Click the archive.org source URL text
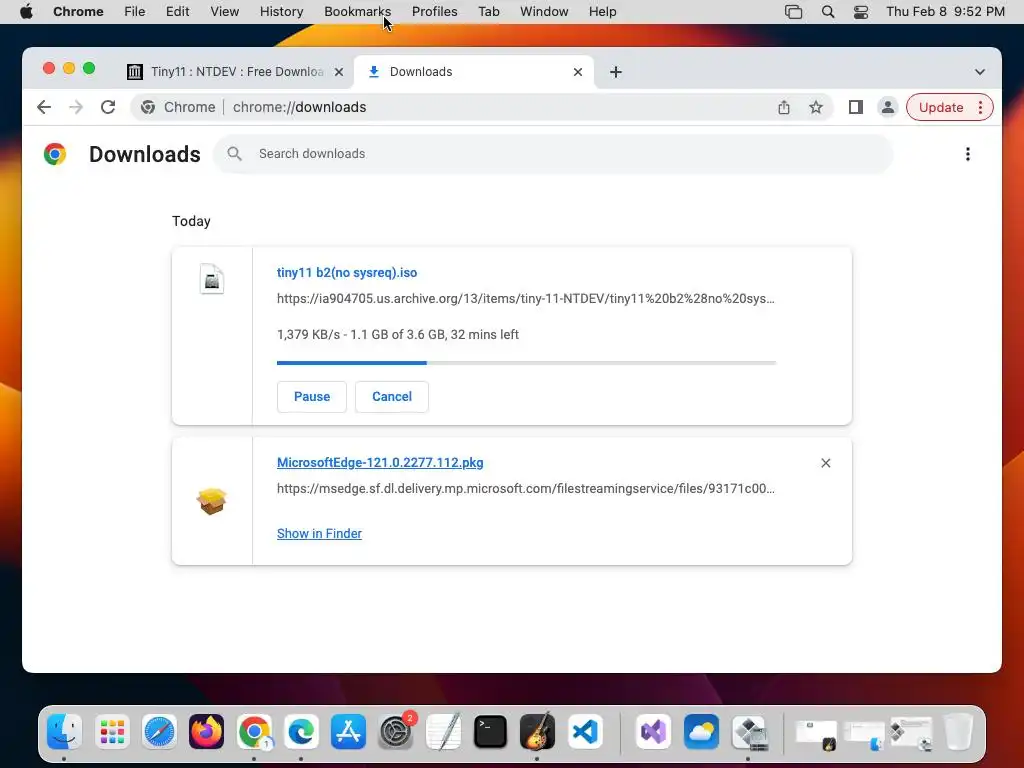The image size is (1024, 768). pyautogui.click(x=526, y=298)
